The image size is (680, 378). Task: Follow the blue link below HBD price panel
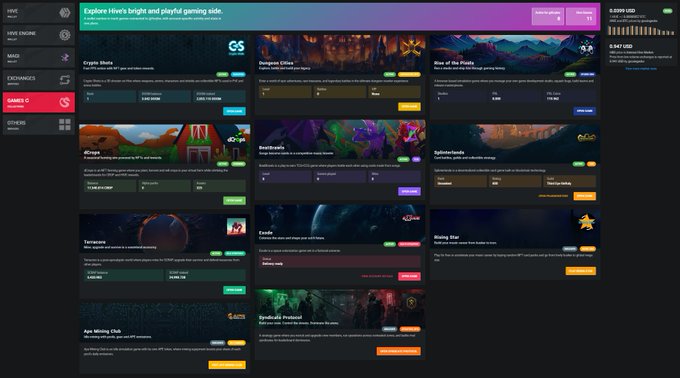pyautogui.click(x=641, y=68)
